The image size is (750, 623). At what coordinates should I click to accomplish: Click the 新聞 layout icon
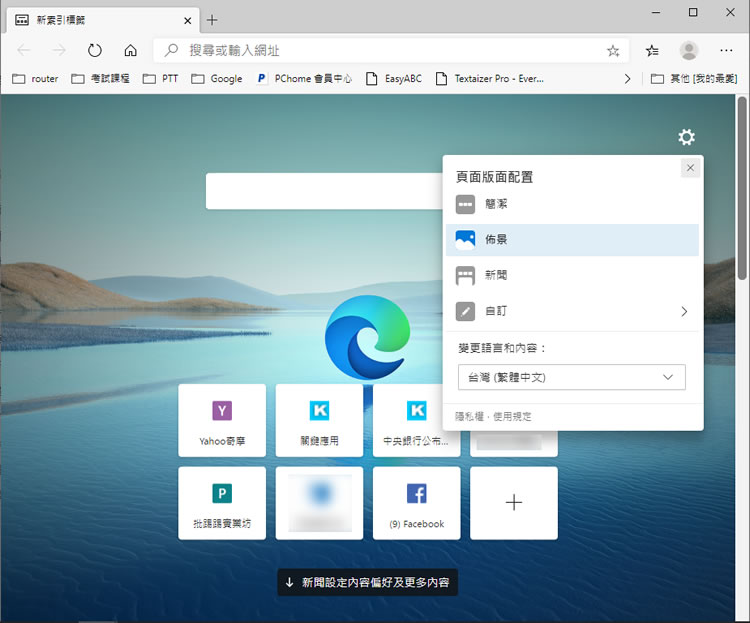[x=465, y=275]
